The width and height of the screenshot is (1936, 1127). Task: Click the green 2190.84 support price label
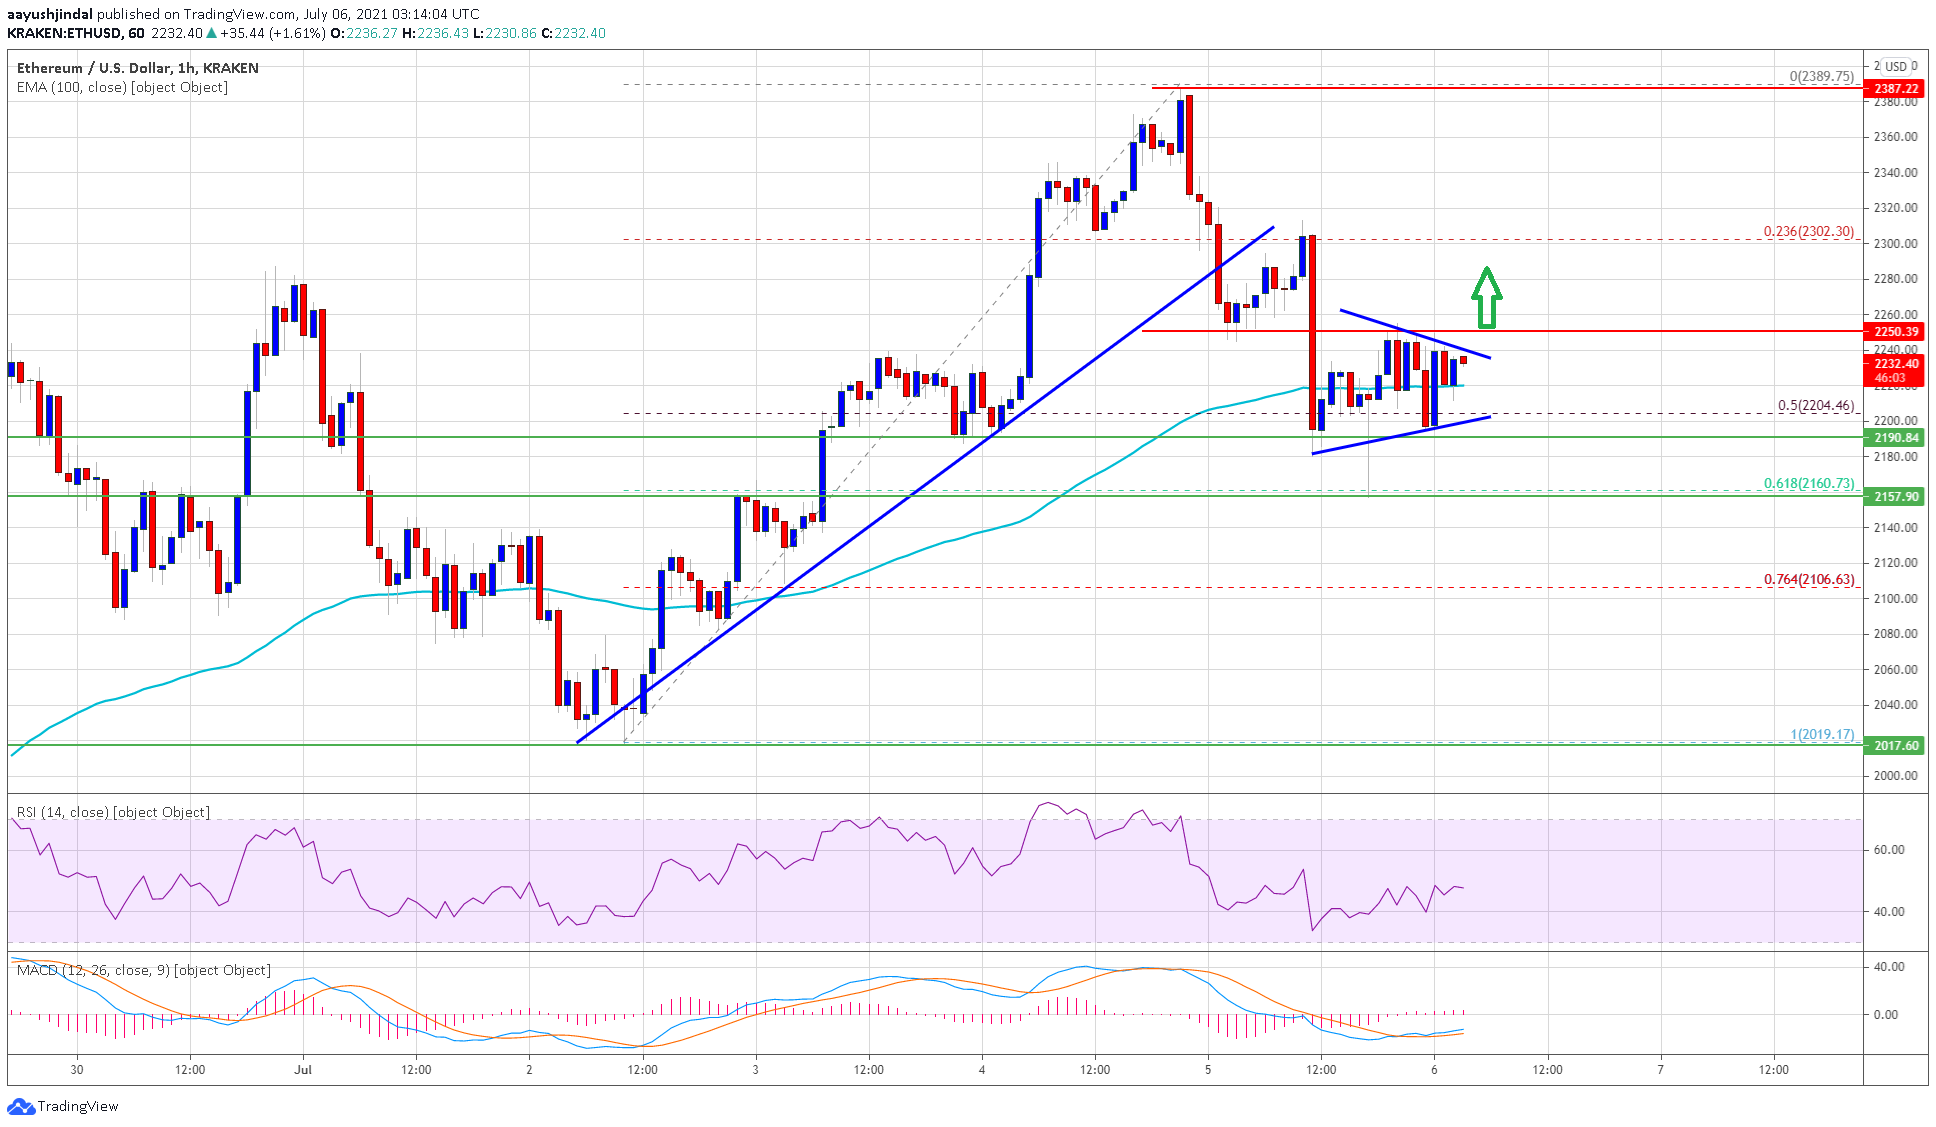[1895, 438]
